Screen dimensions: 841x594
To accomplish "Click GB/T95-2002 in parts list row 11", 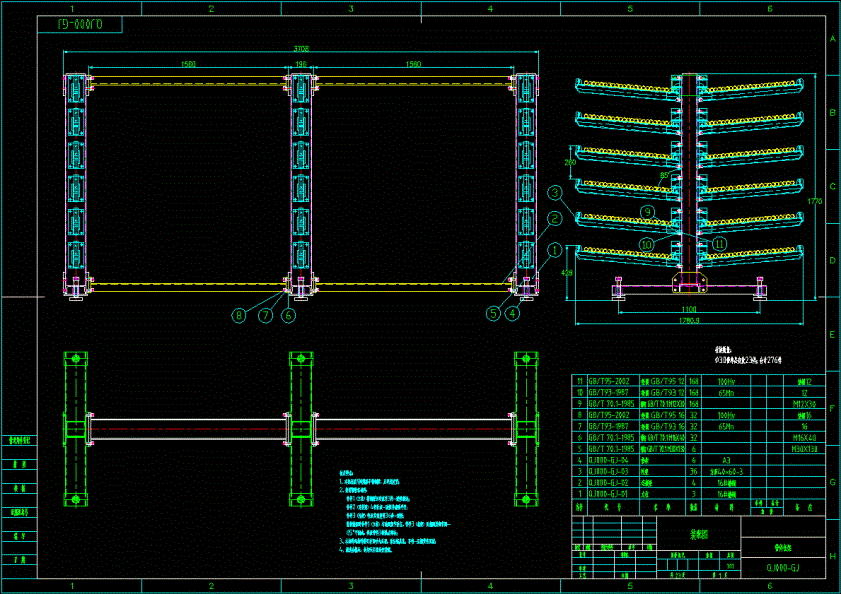I will click(609, 382).
